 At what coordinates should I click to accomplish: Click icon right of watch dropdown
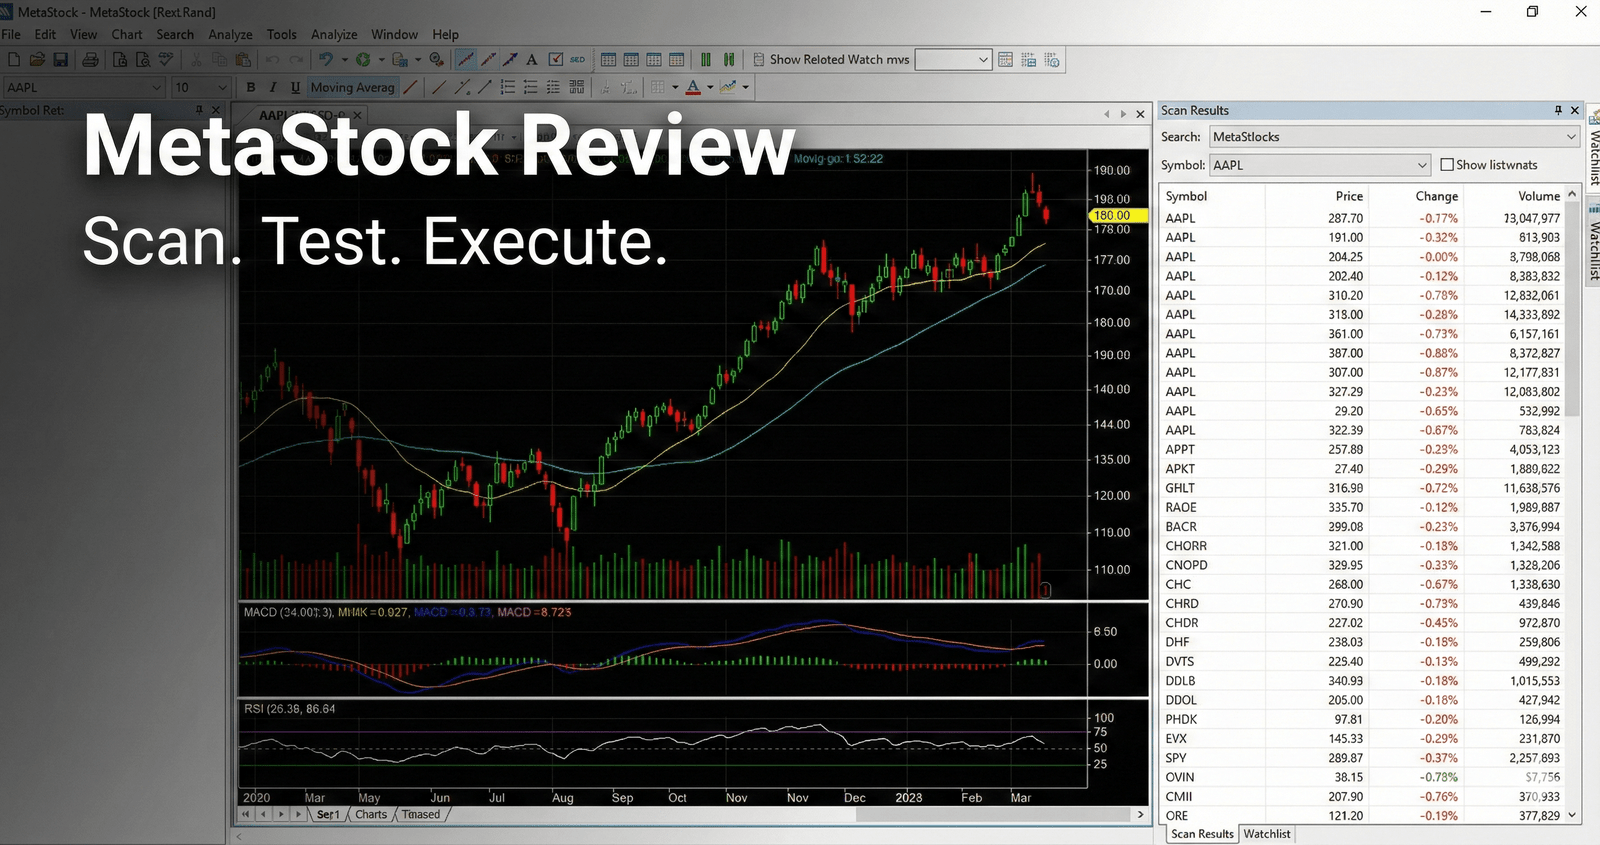[1005, 60]
